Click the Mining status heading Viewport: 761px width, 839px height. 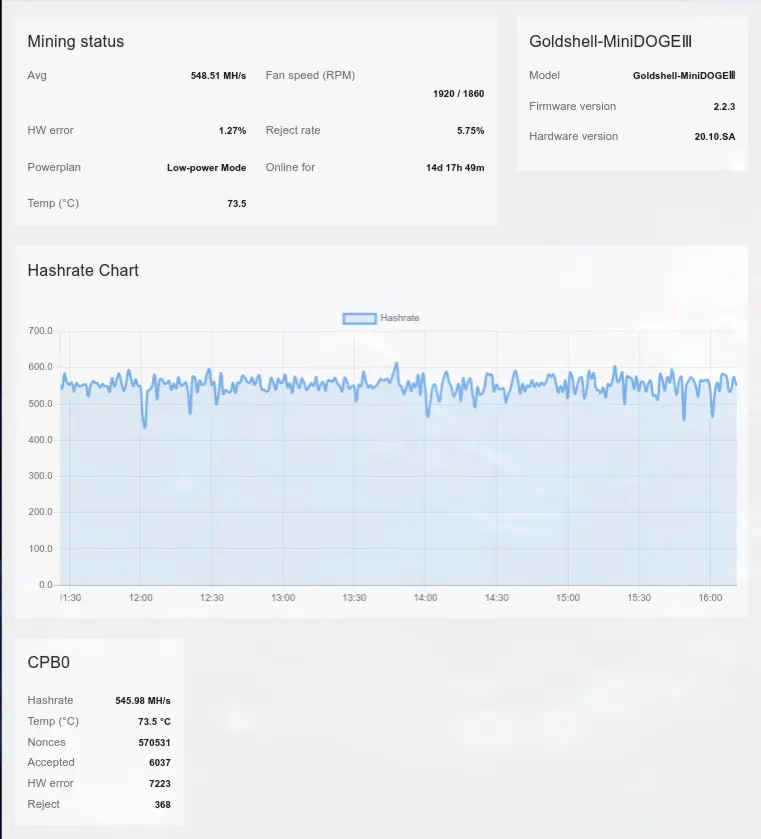(75, 41)
